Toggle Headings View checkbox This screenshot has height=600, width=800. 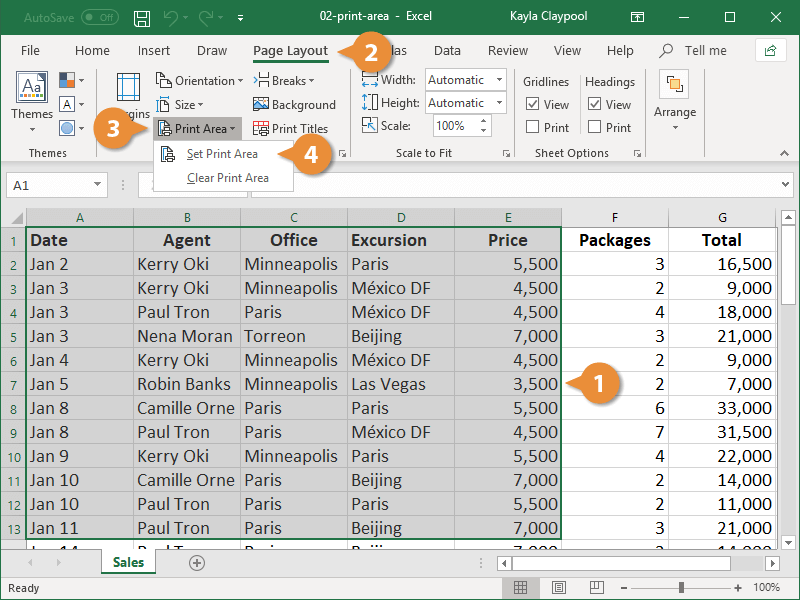[x=594, y=104]
